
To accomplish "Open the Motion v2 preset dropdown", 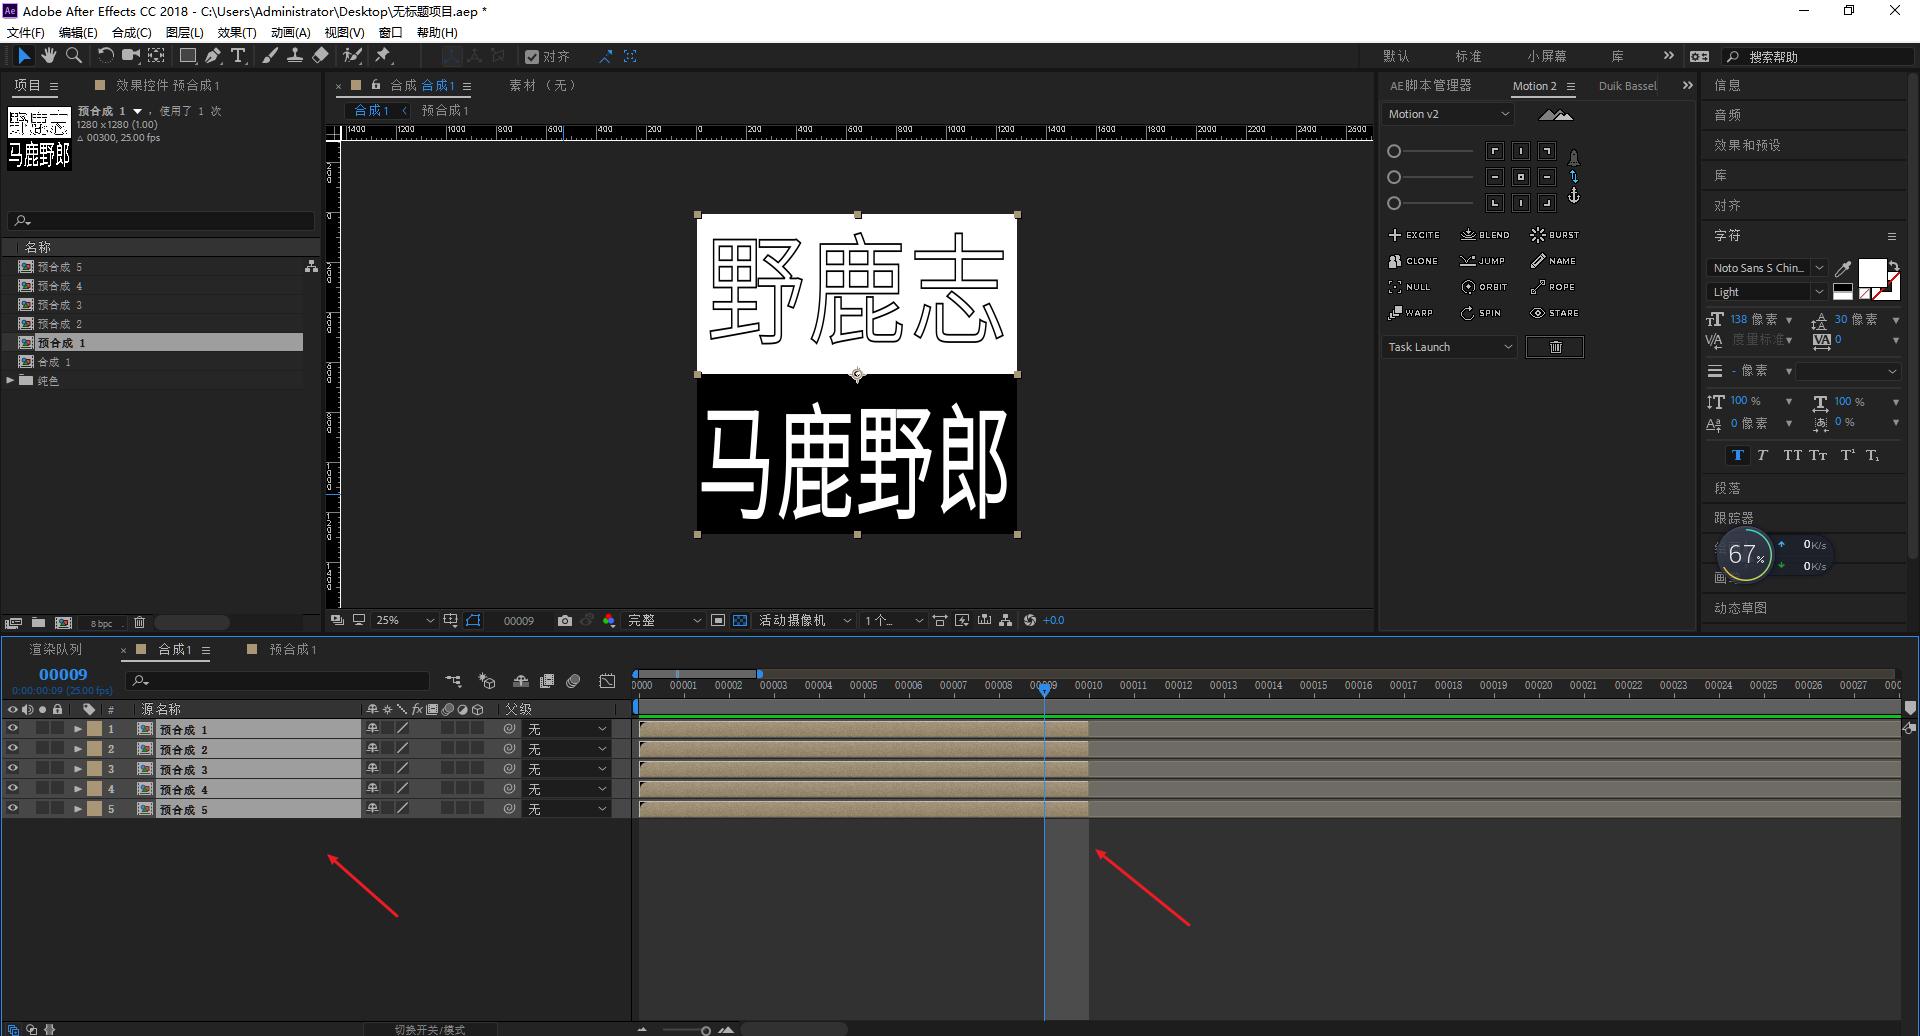I will tap(1447, 114).
